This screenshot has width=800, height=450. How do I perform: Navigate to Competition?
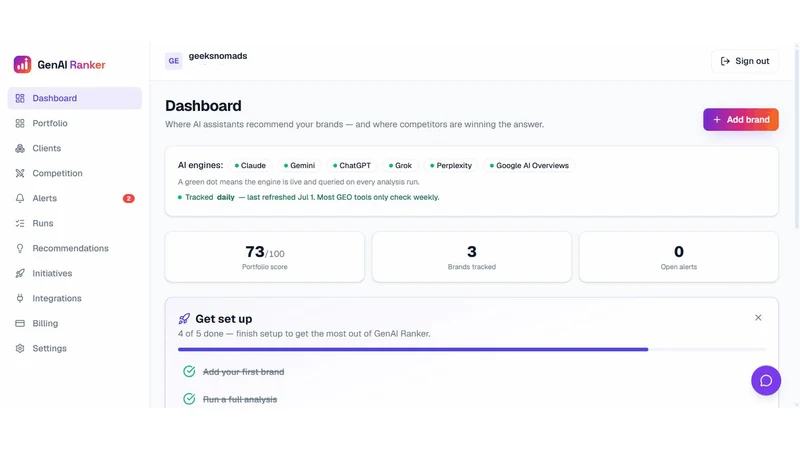click(74, 173)
